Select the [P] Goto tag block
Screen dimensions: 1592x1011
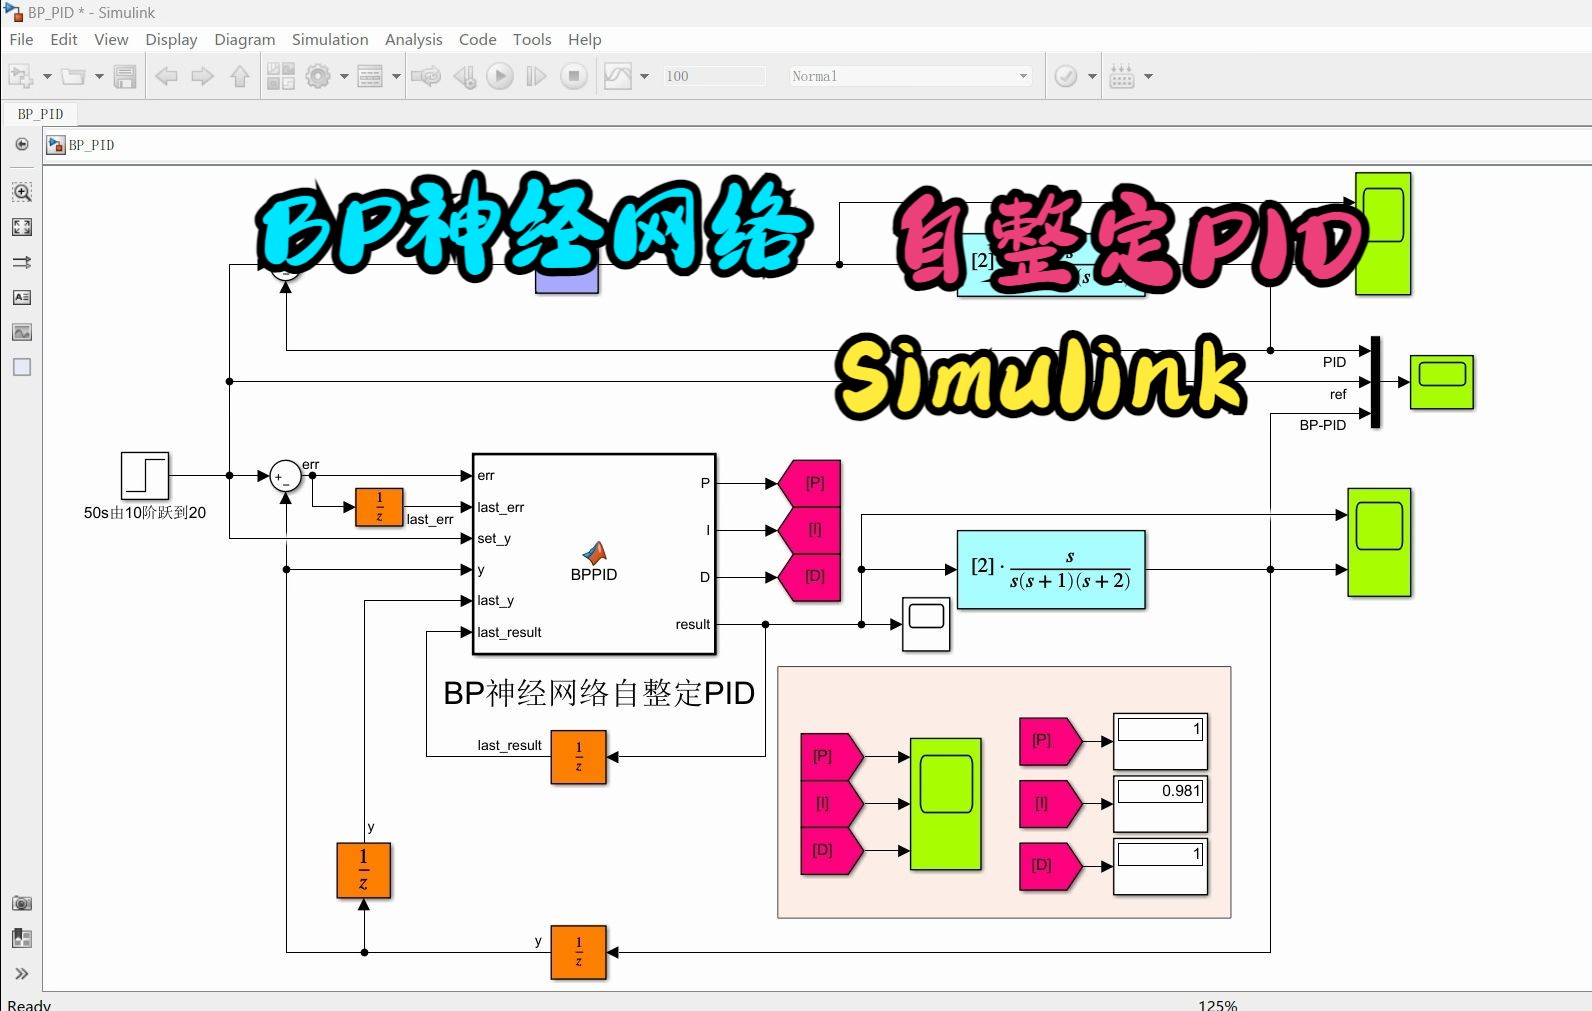(x=810, y=483)
